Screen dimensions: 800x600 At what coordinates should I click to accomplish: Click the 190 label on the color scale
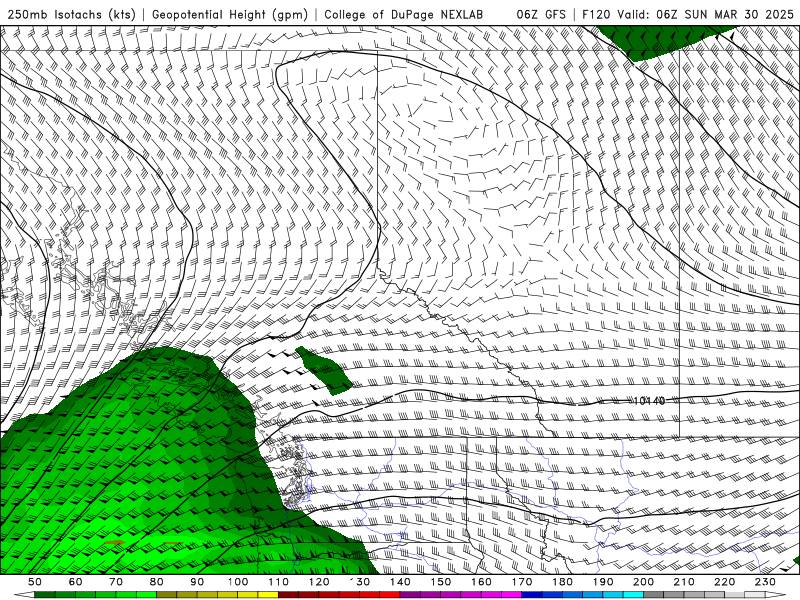pyautogui.click(x=604, y=582)
